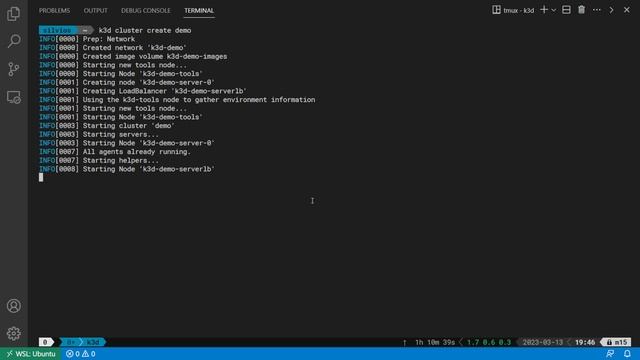
Task: Click "Starting Node 'k3d-demo-serverlb'" line
Action: click(x=127, y=169)
